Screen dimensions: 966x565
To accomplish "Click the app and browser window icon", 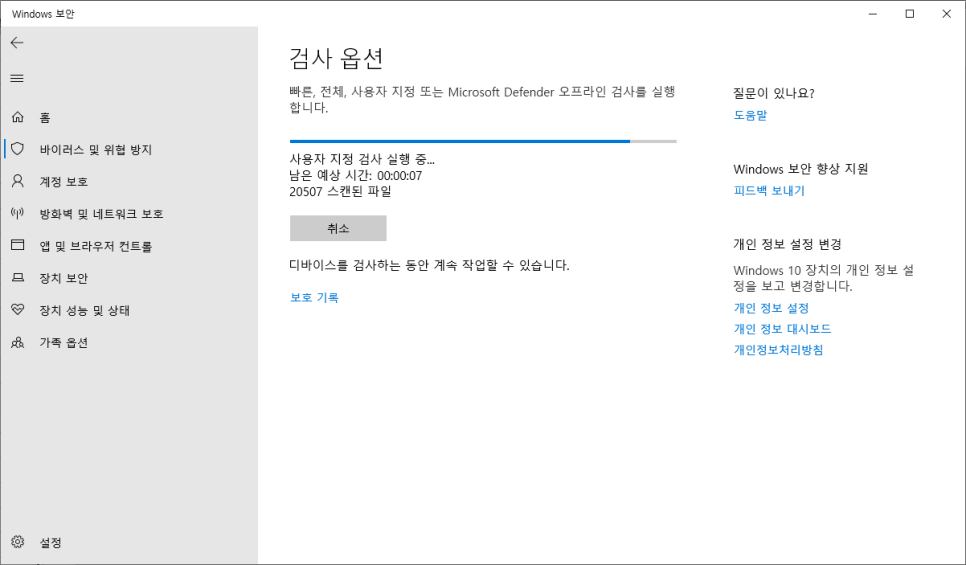I will pyautogui.click(x=18, y=245).
